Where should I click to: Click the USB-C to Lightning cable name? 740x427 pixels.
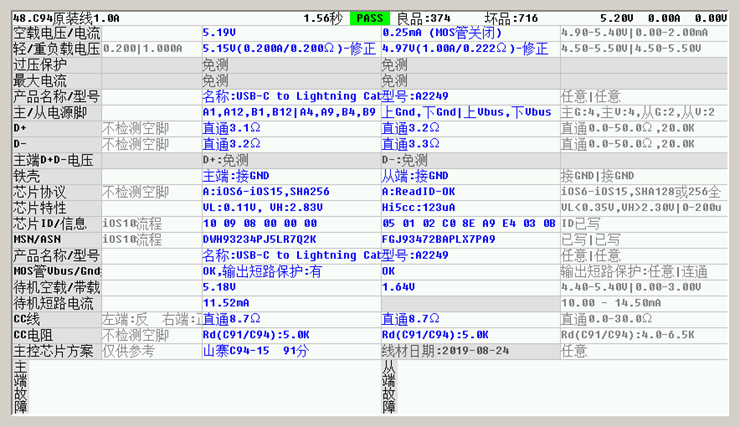click(x=290, y=97)
